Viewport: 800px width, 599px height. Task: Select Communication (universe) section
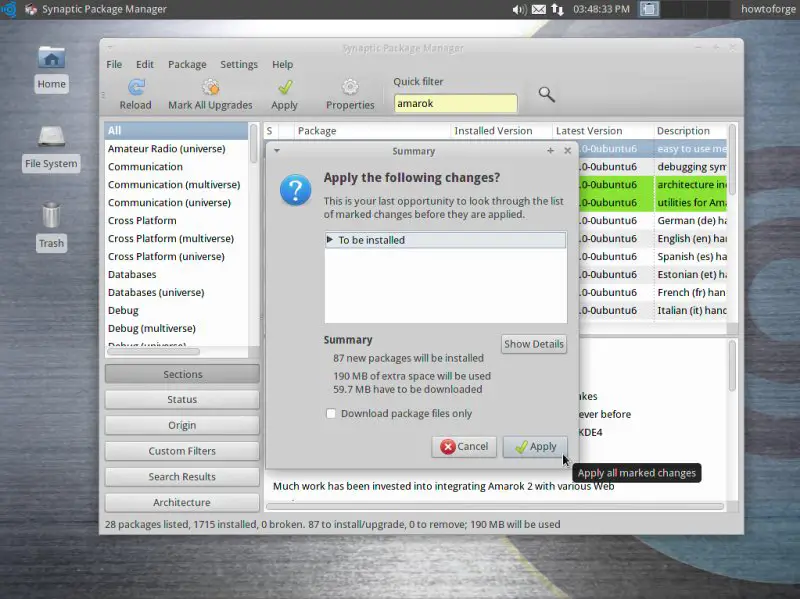(177, 203)
